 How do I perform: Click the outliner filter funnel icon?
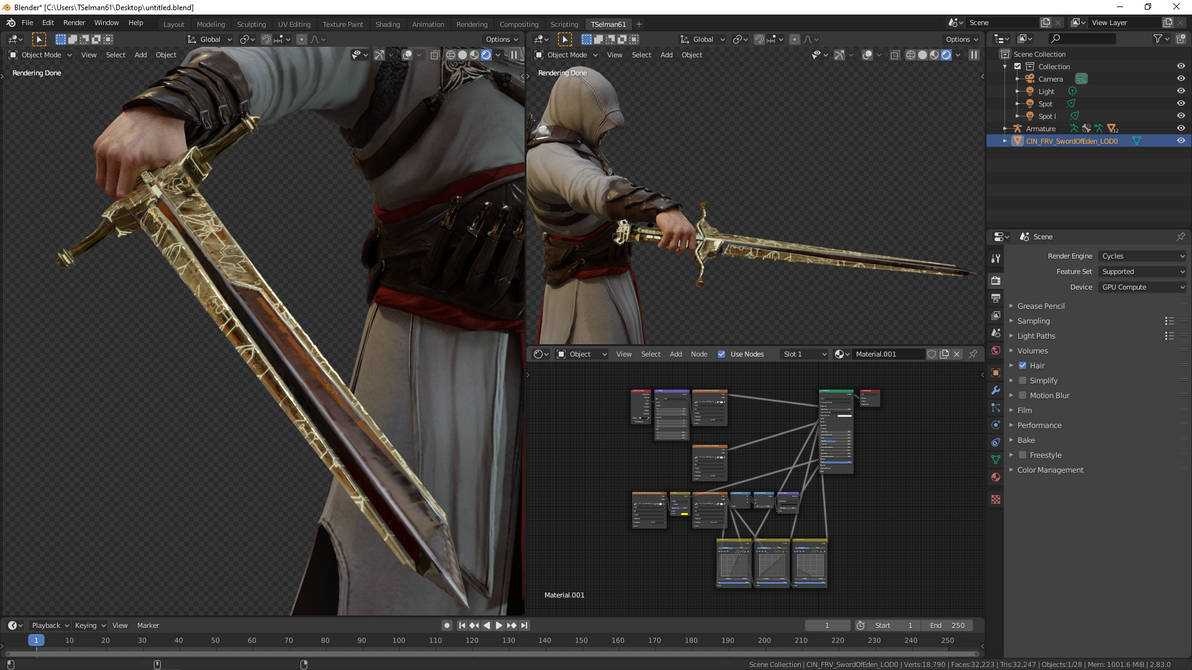point(1157,39)
